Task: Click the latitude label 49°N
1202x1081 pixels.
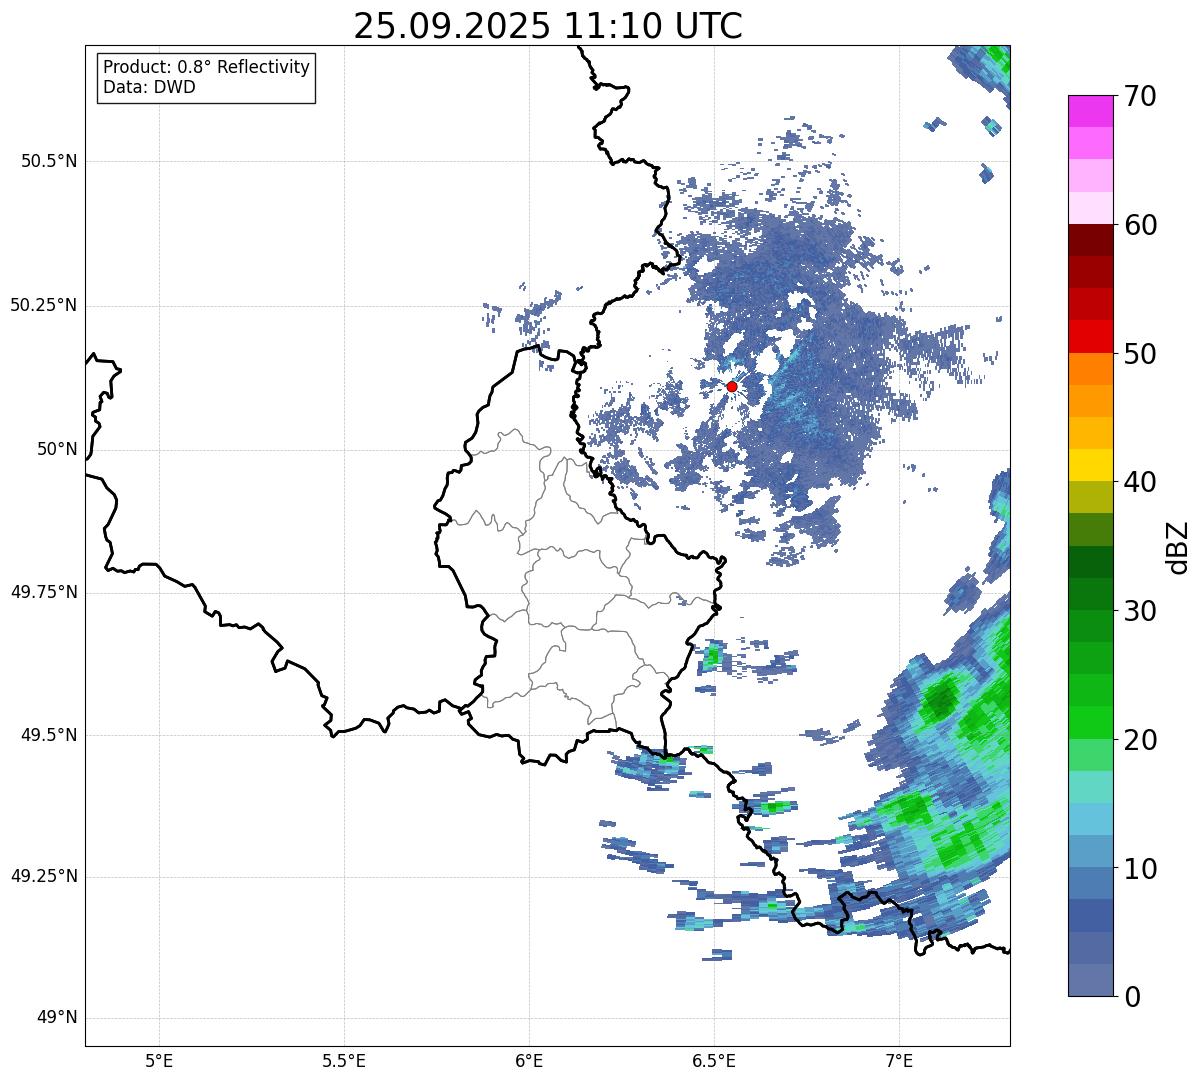Action: coord(57,1018)
